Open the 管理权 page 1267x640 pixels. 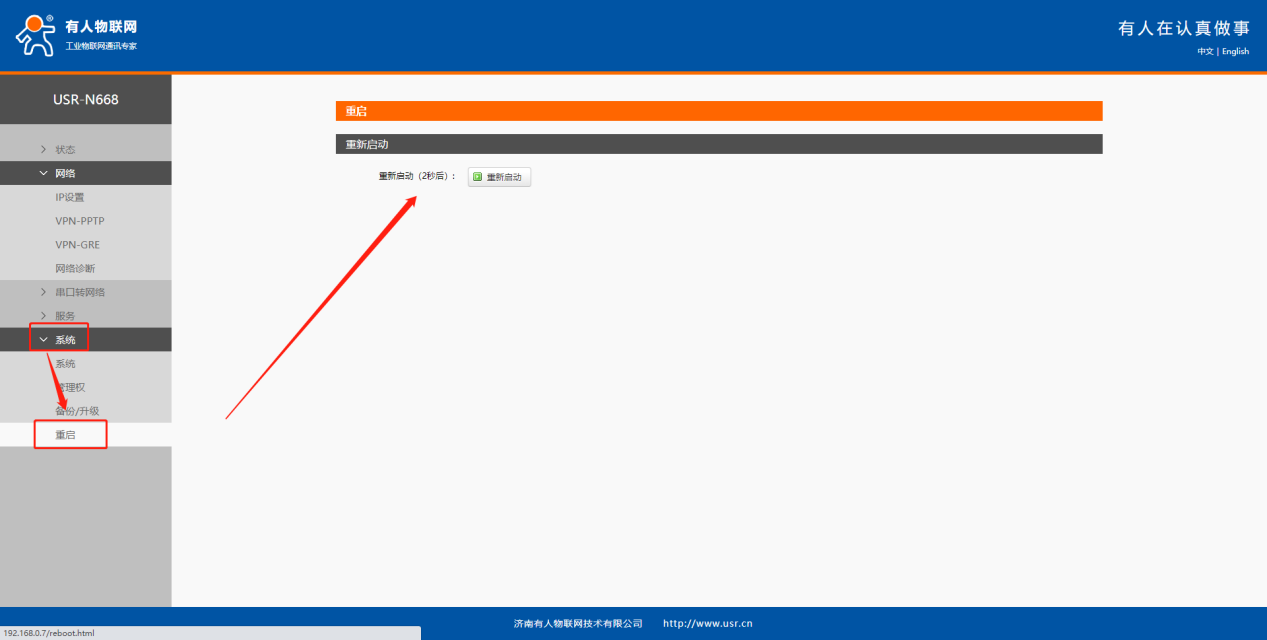pos(68,387)
